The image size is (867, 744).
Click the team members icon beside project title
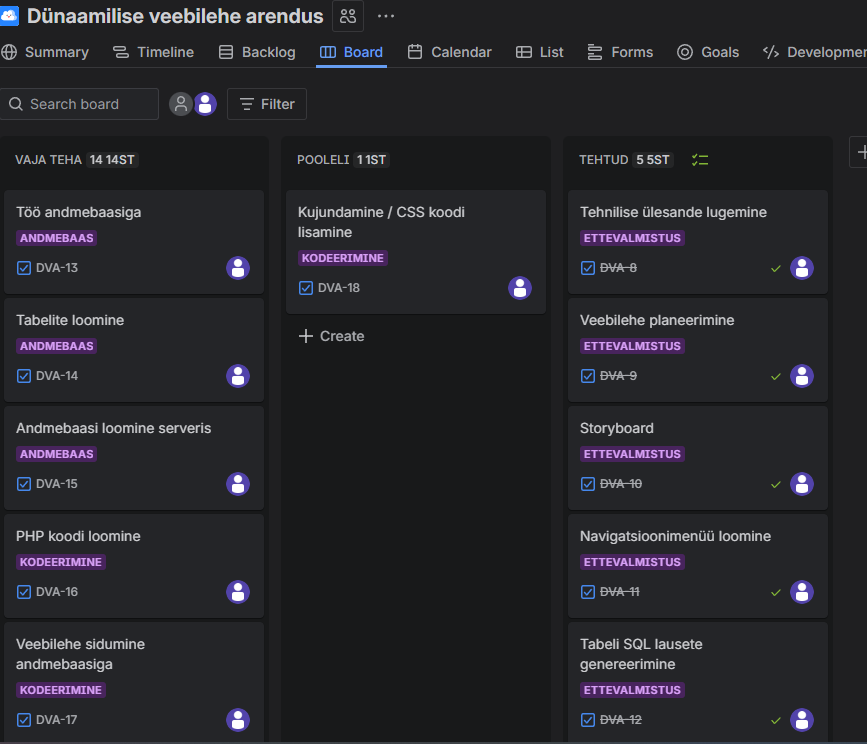pyautogui.click(x=348, y=16)
